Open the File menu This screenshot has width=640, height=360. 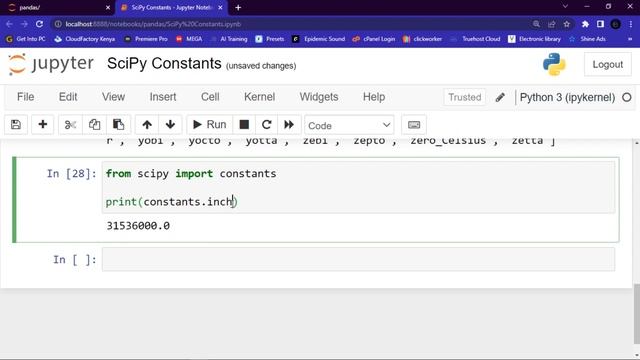[25, 97]
